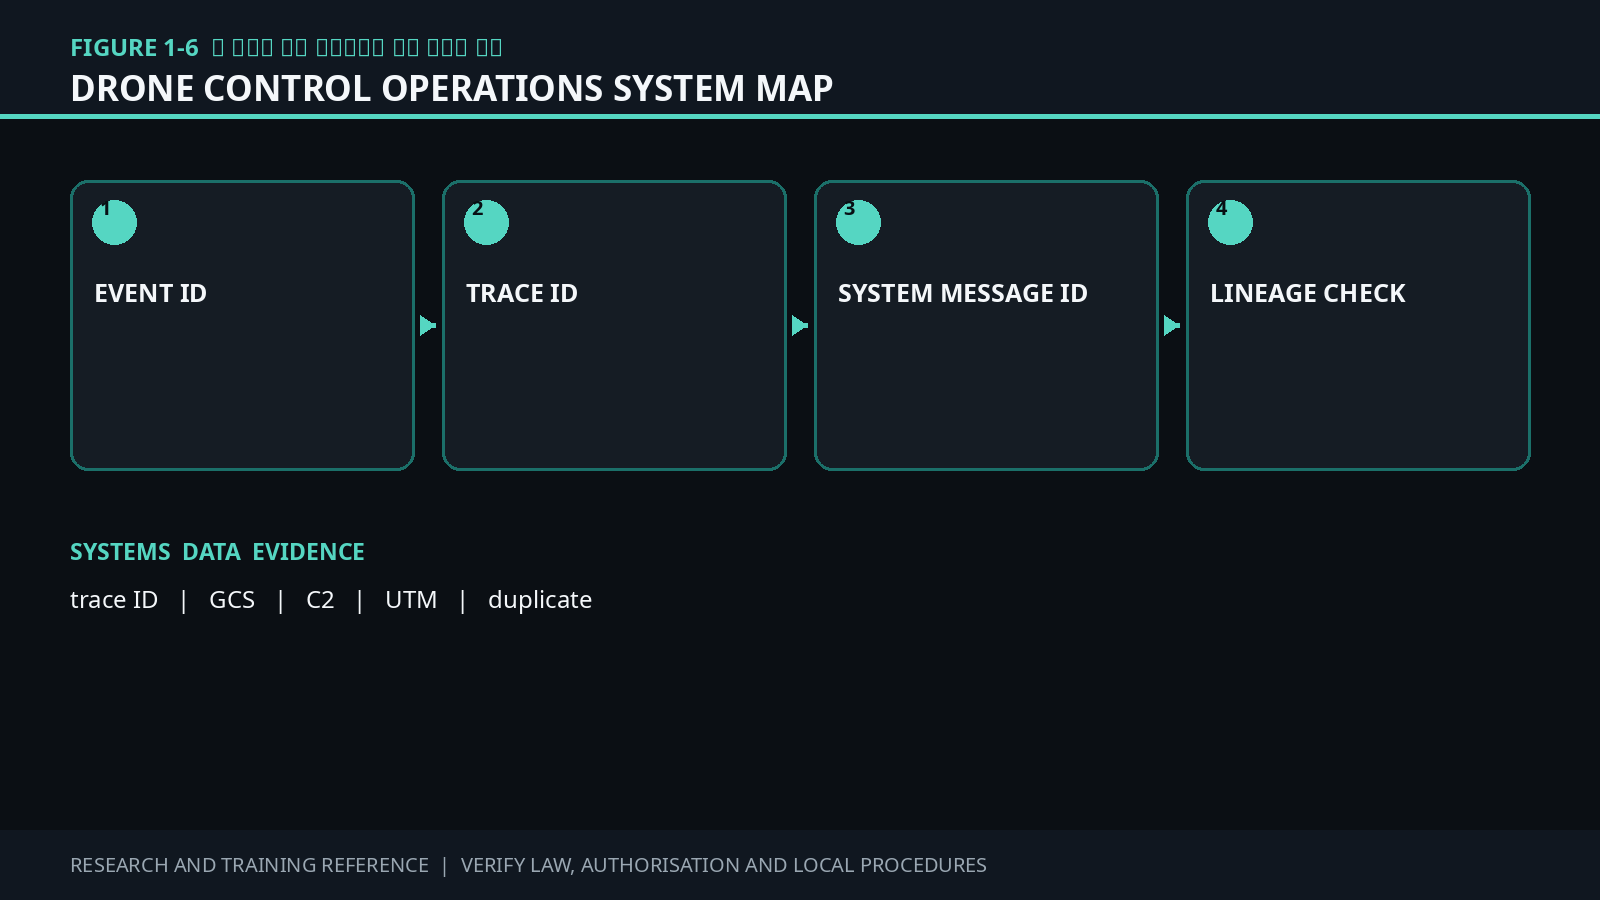Click the Drone Control Operations System Map title
Screen dimensions: 1600x900
point(452,88)
